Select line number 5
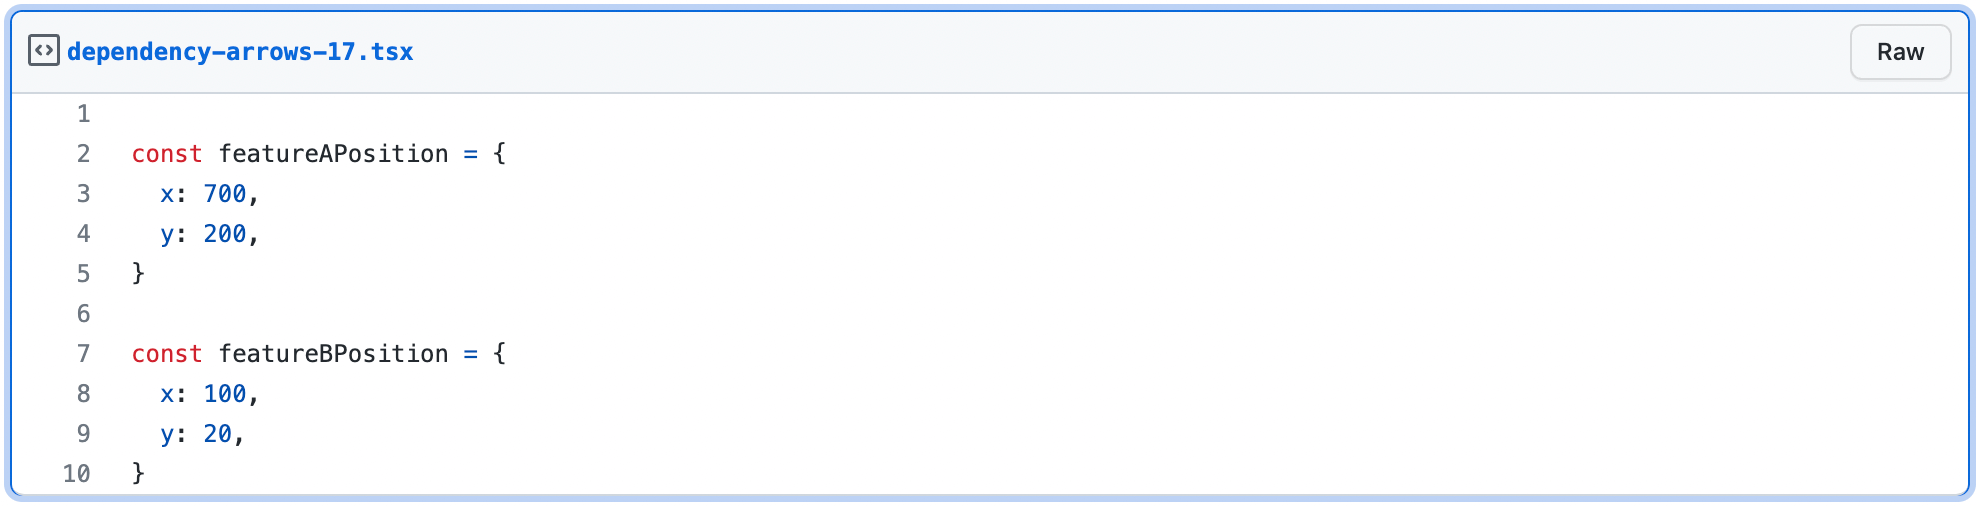Viewport: 1976px width, 506px height. [x=84, y=274]
